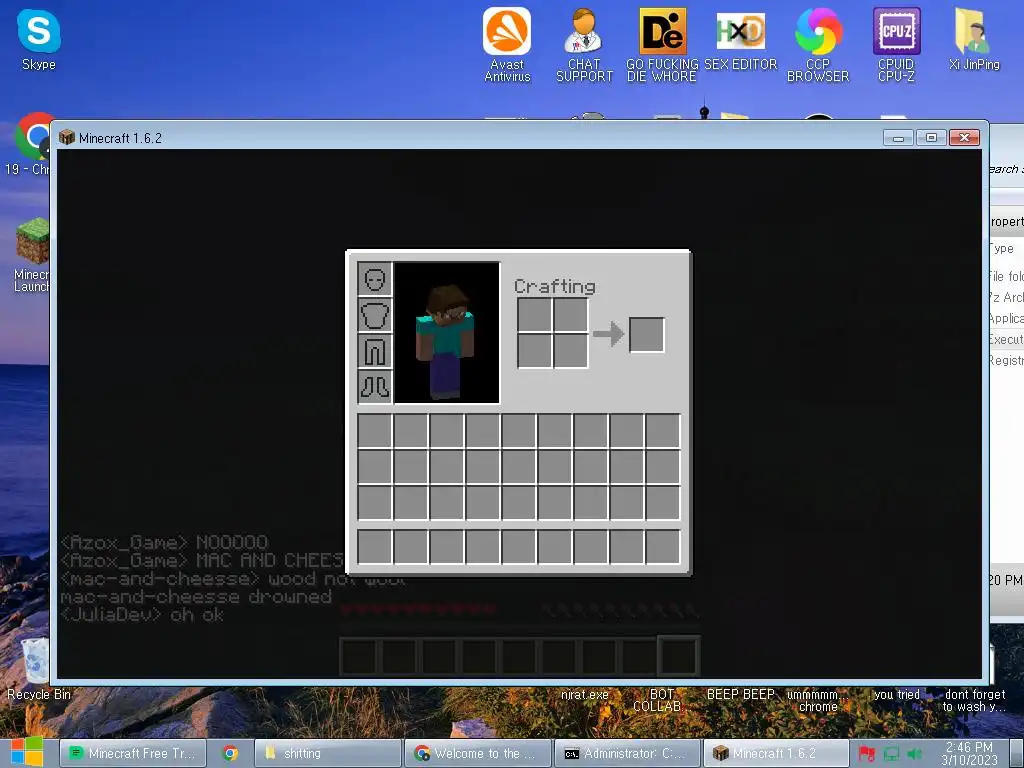This screenshot has width=1024, height=768.
Task: Click Azox_Game NOOOOO chat line
Action: tap(165, 543)
